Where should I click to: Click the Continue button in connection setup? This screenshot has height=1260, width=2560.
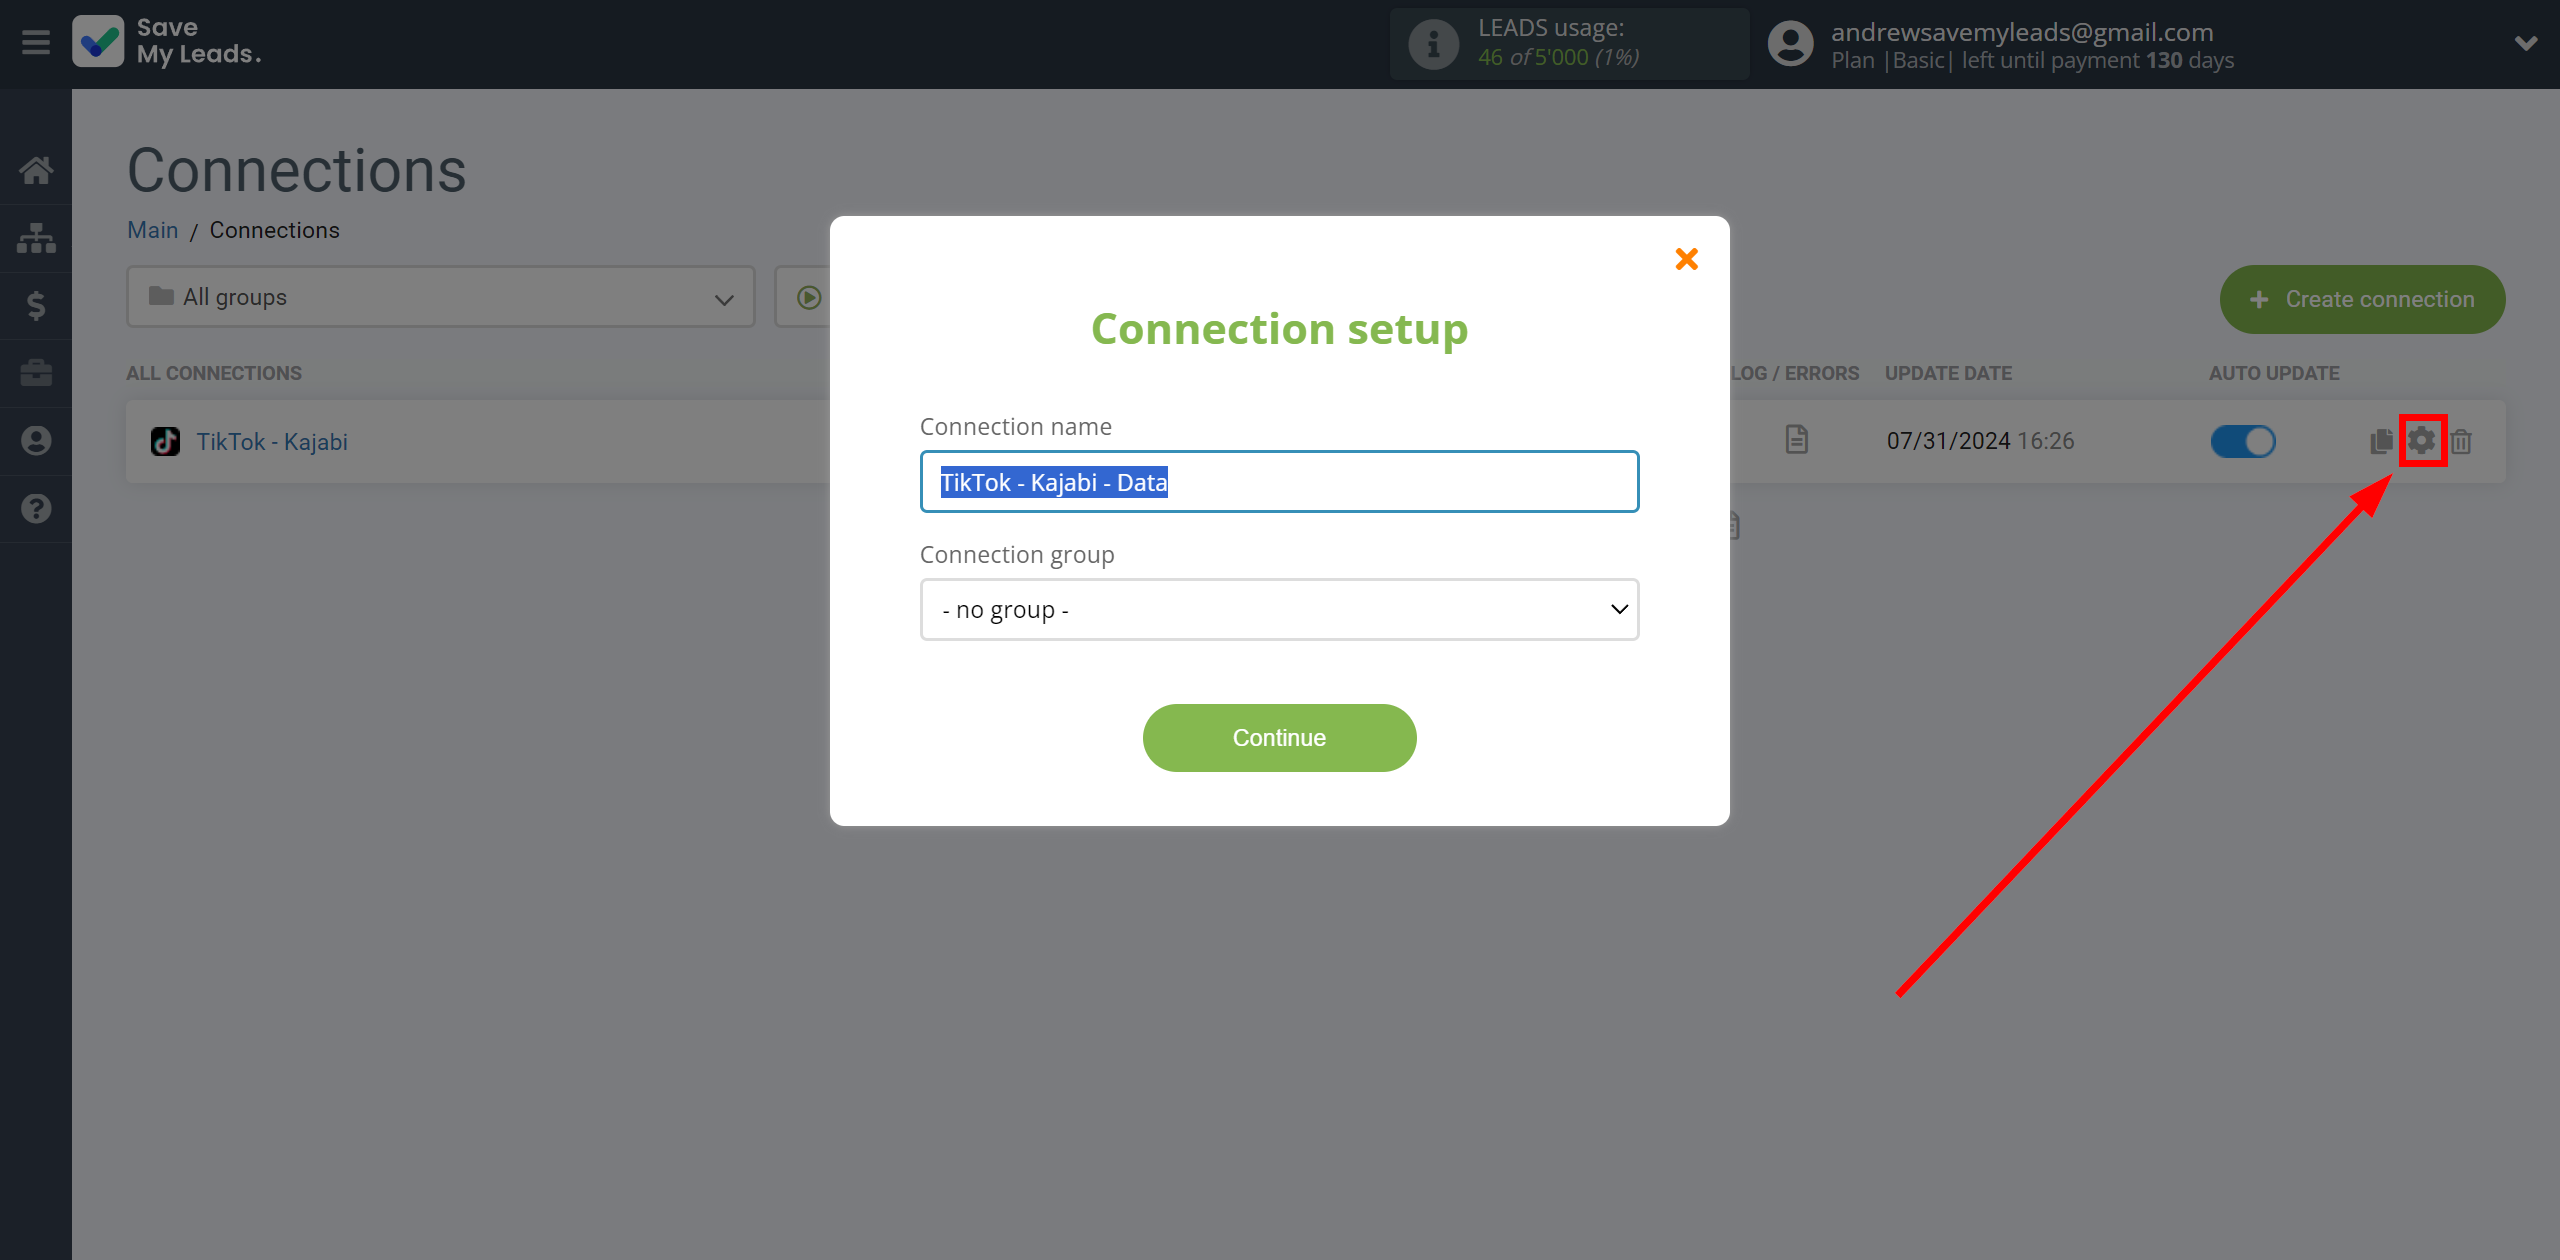coord(1278,738)
